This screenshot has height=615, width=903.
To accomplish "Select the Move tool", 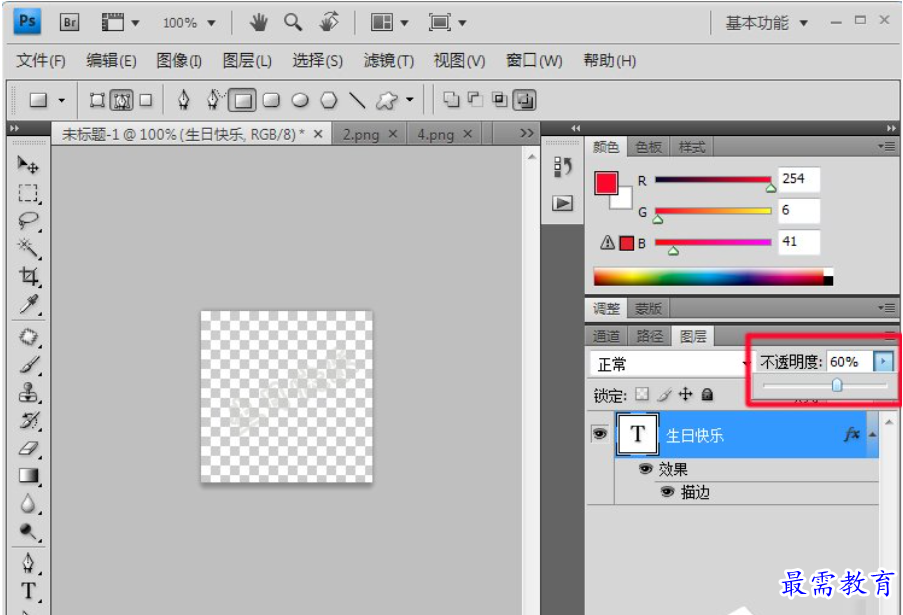I will coord(27,165).
